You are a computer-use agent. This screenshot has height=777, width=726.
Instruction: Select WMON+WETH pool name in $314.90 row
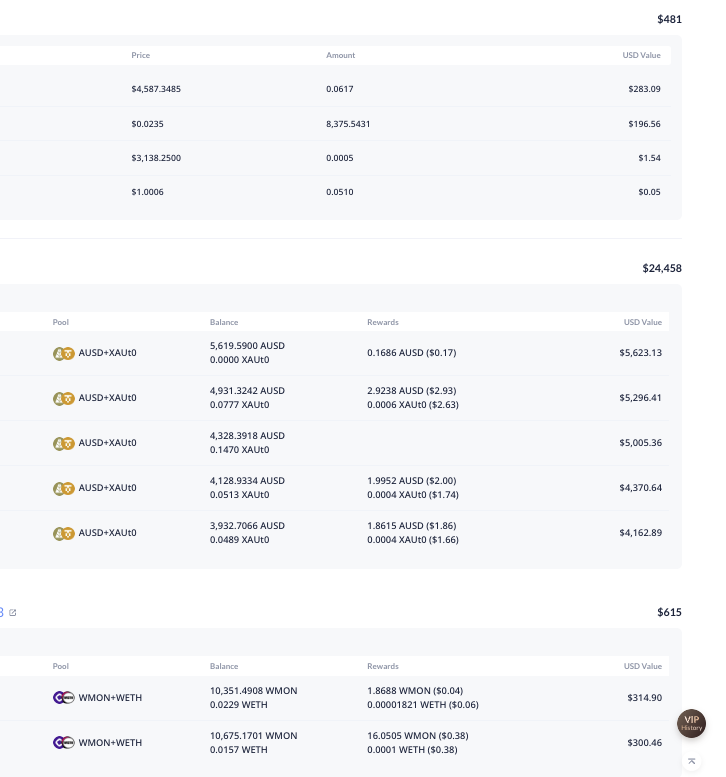pos(110,698)
